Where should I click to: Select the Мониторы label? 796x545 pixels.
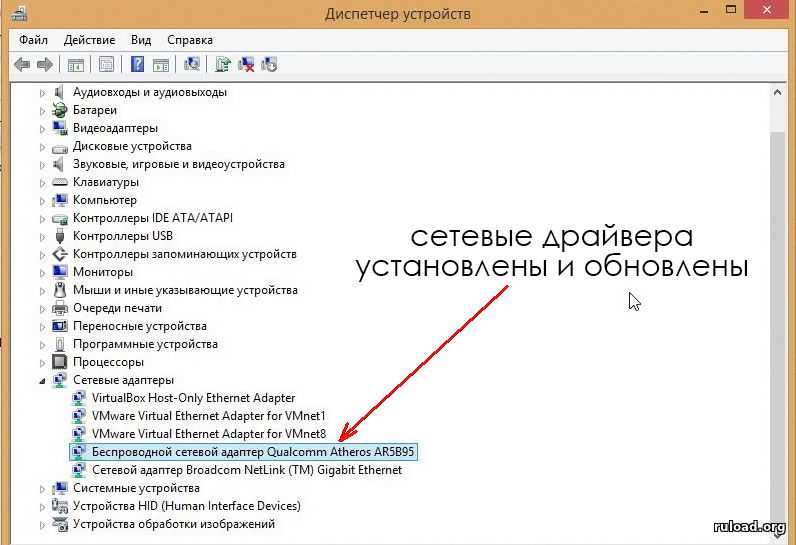(x=103, y=272)
